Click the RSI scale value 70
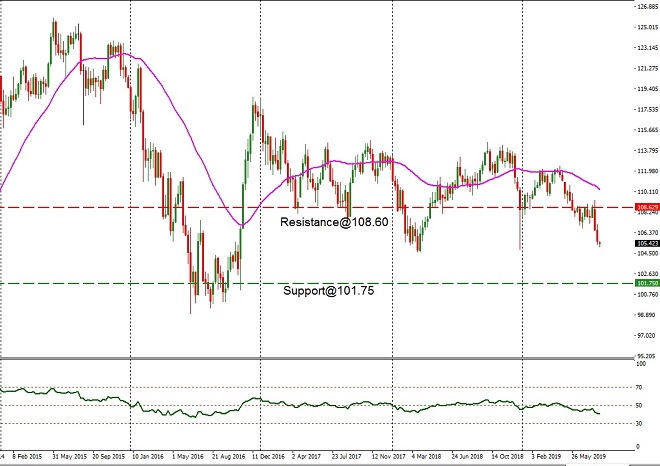This screenshot has width=660, height=466. 639,387
